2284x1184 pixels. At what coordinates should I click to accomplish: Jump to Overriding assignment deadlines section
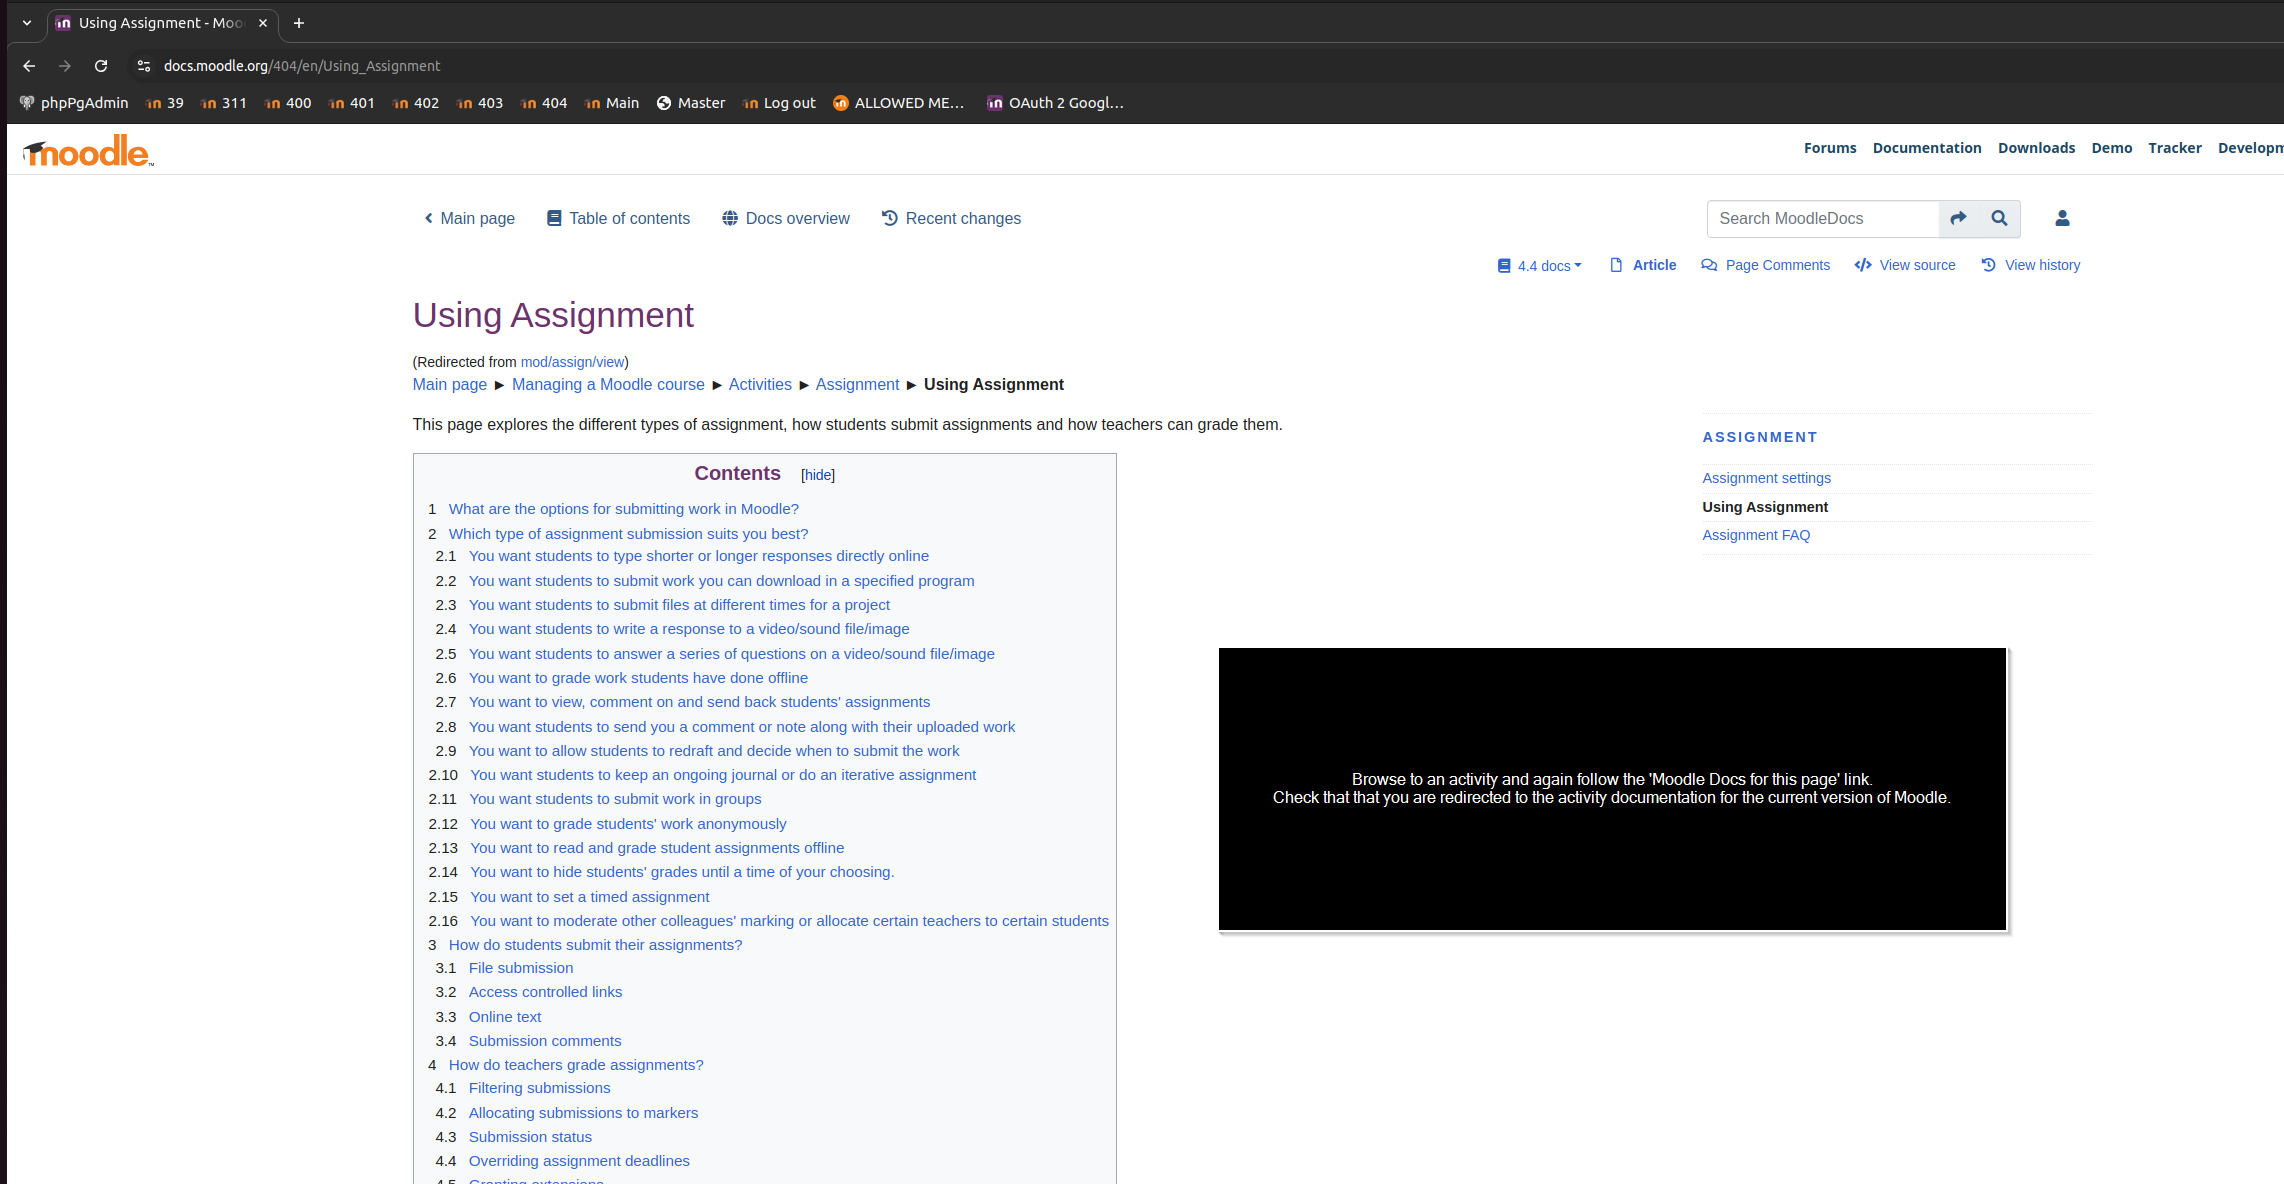coord(579,1161)
